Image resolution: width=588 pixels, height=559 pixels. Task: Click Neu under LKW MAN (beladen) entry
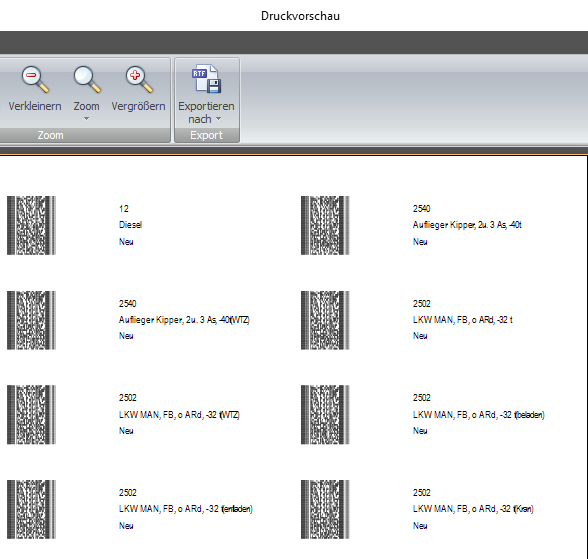pos(420,431)
